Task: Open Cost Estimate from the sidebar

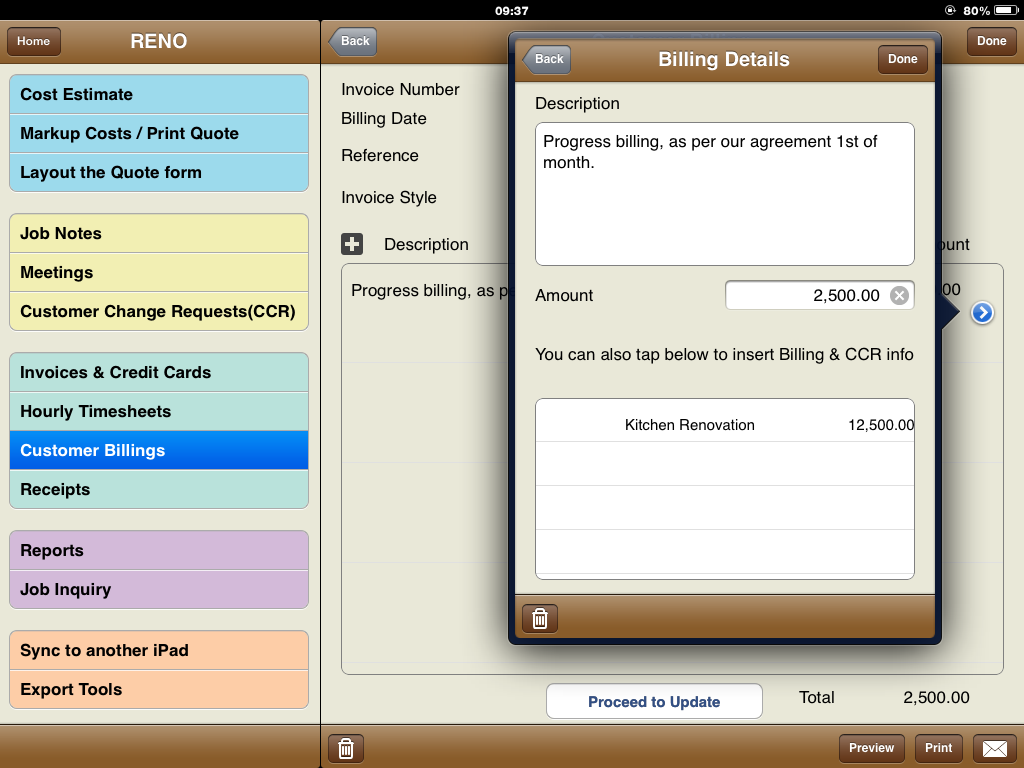Action: 159,94
